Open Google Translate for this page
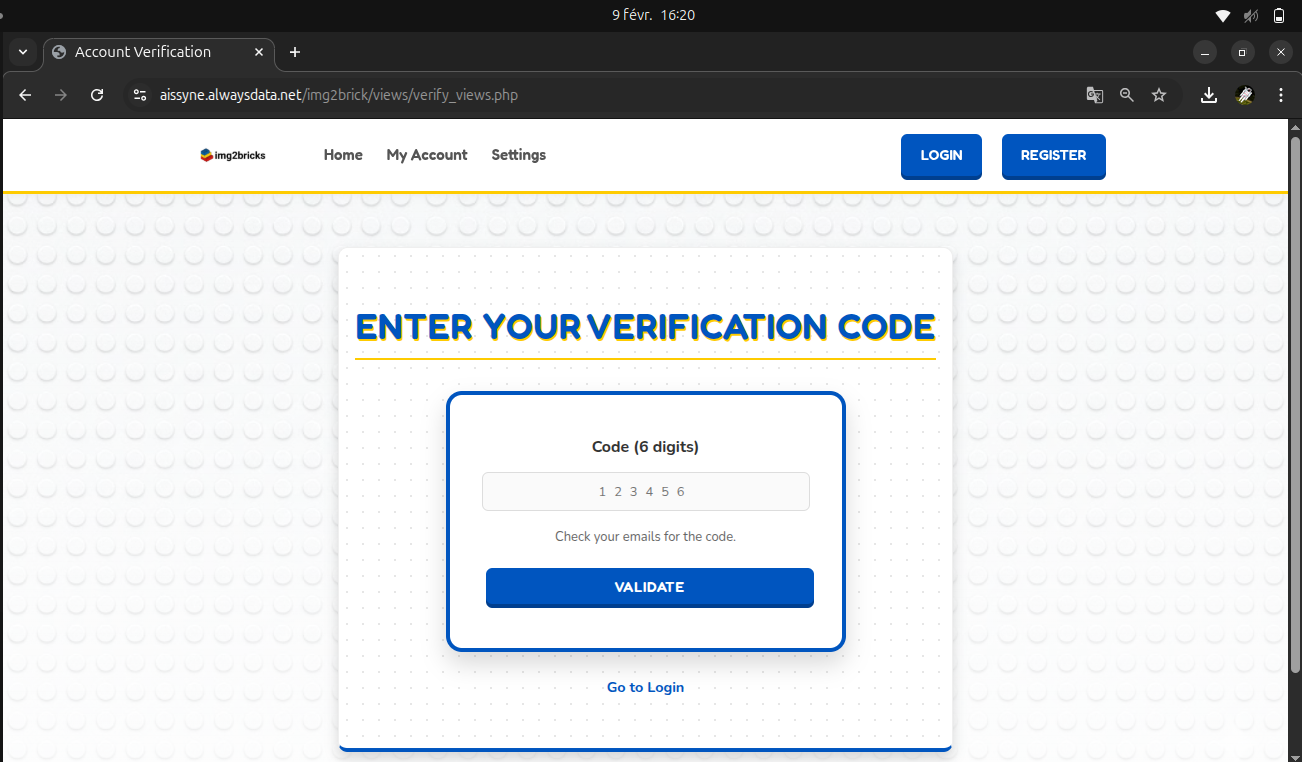The width and height of the screenshot is (1302, 762). 1095,95
